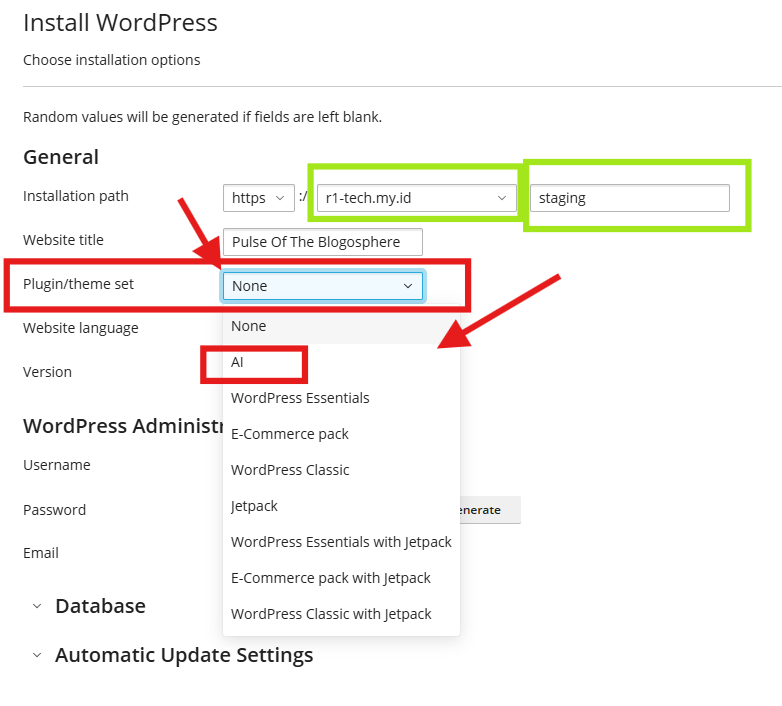Choose WordPress Essentials option
Screen dimensions: 782x706
click(x=341, y=398)
